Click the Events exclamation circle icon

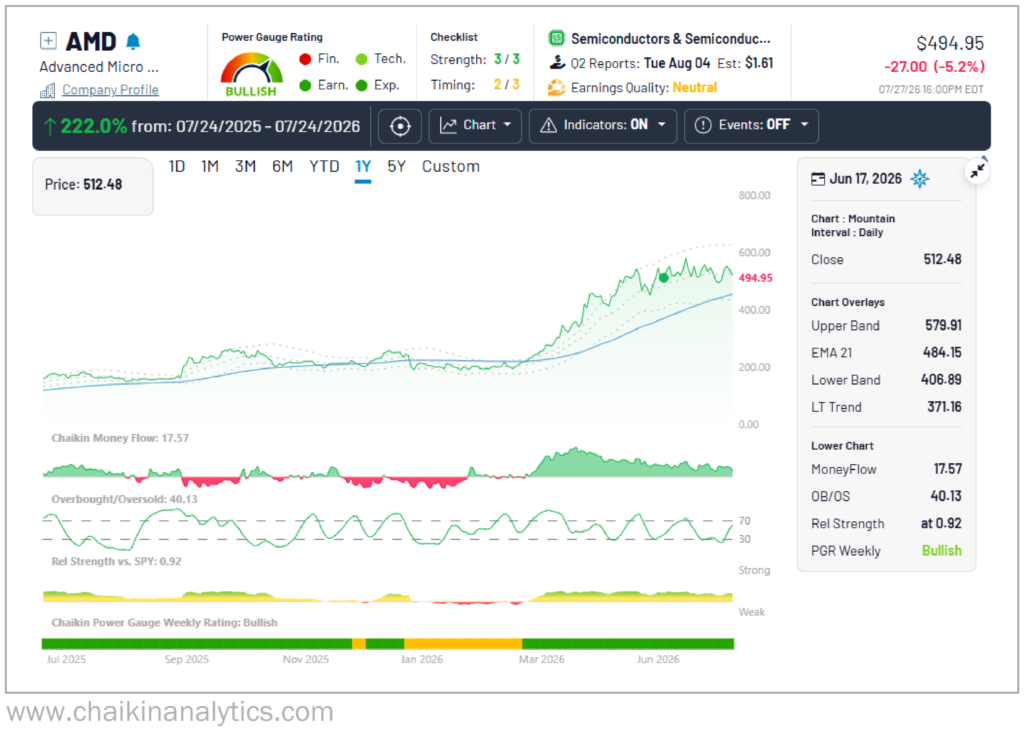click(703, 125)
